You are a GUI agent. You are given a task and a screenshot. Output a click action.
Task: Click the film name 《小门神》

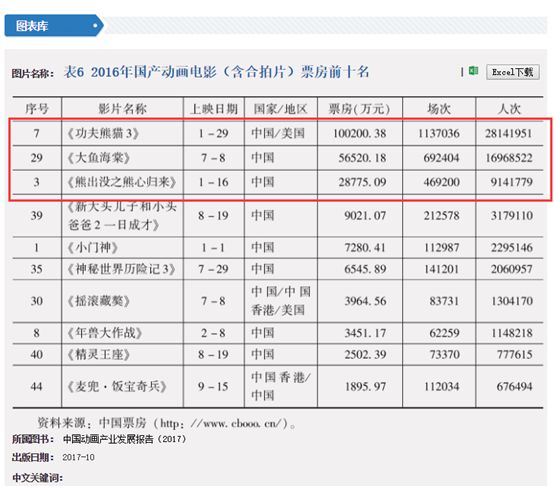coord(92,248)
